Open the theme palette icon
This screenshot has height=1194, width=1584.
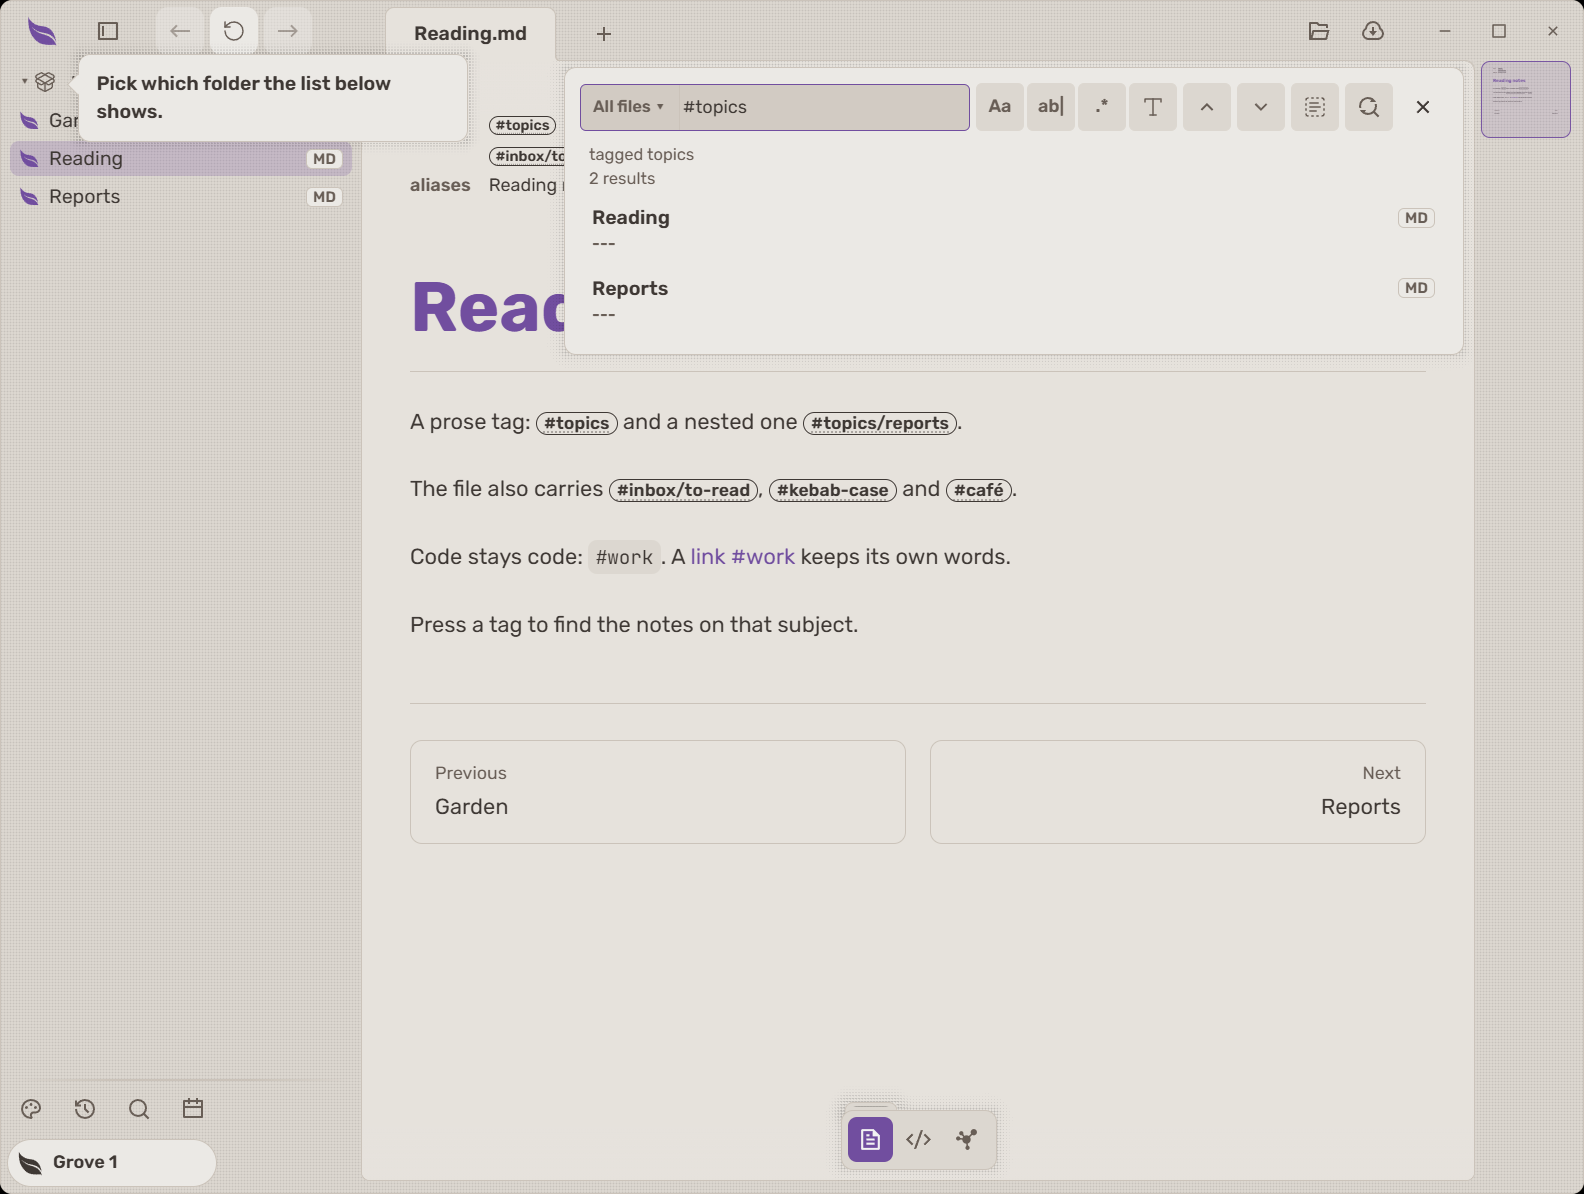click(31, 1109)
